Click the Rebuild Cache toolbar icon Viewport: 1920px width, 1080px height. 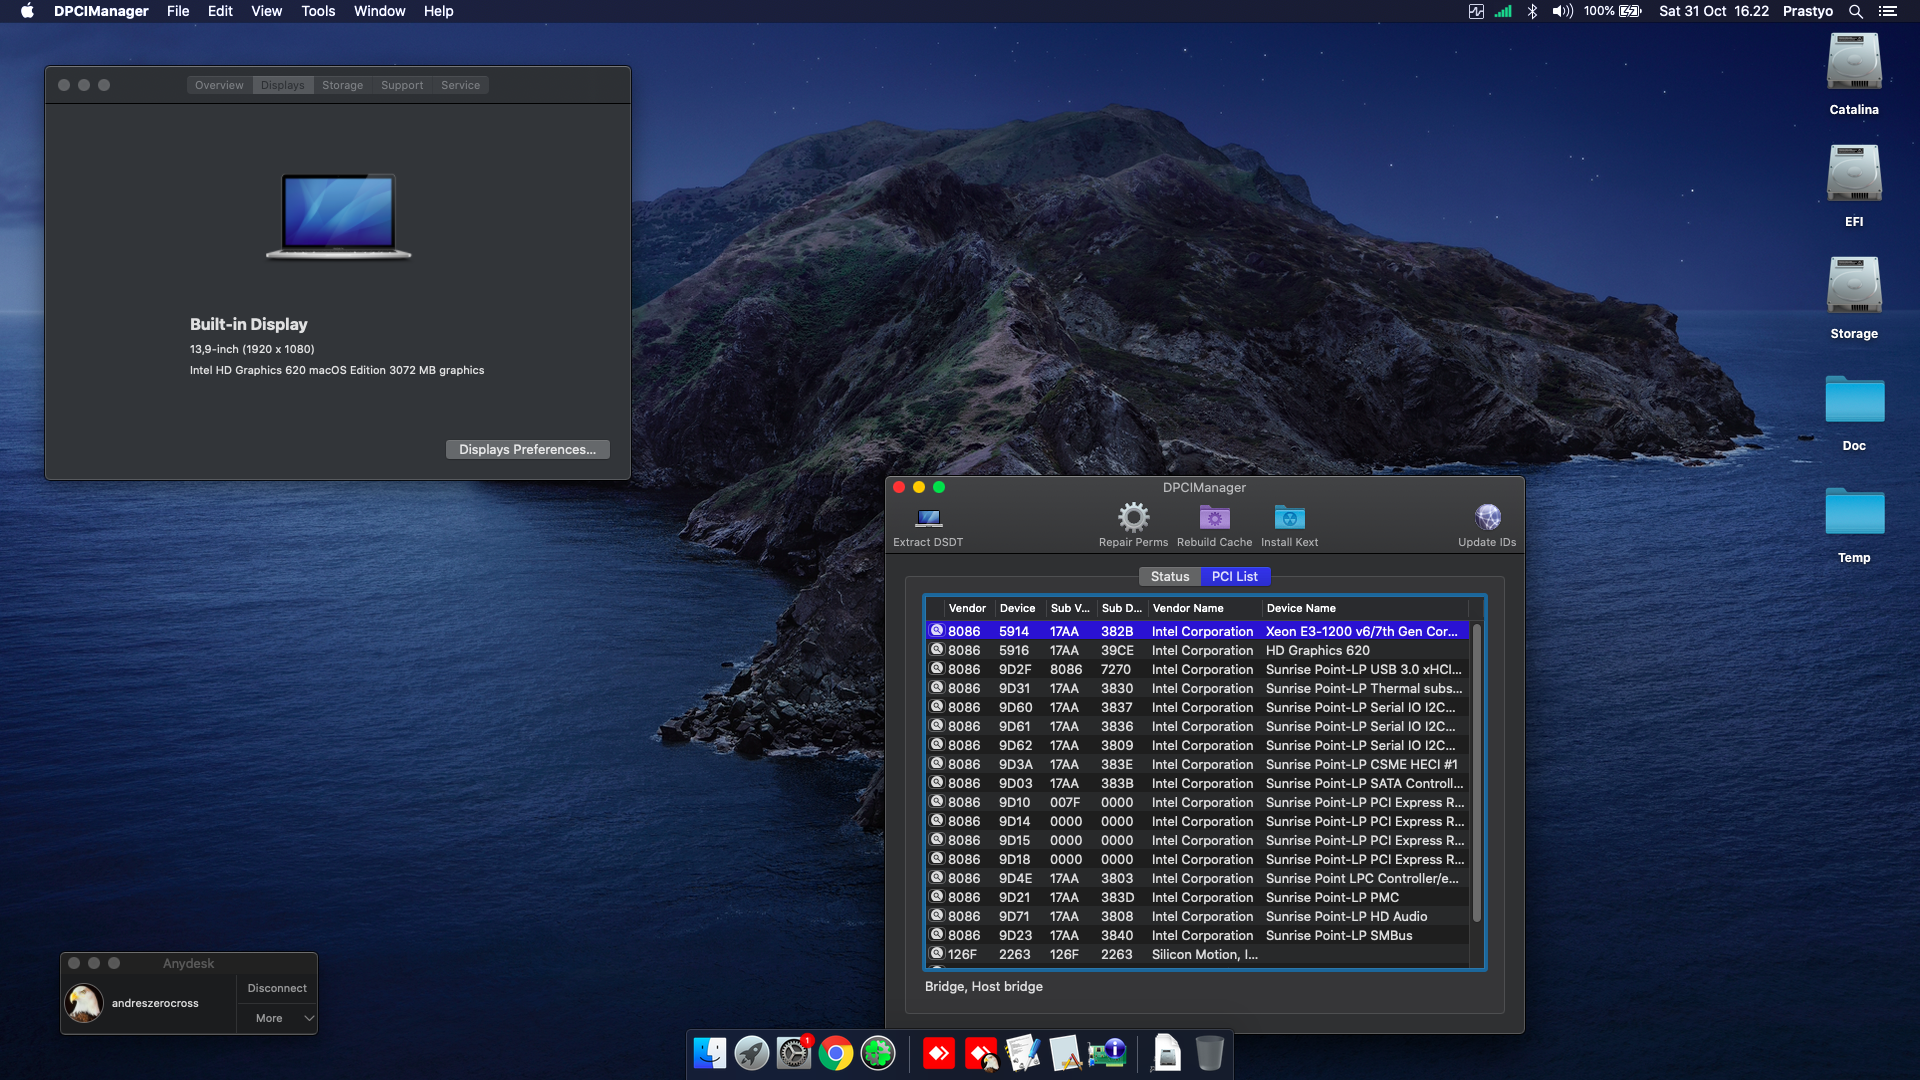coord(1214,518)
